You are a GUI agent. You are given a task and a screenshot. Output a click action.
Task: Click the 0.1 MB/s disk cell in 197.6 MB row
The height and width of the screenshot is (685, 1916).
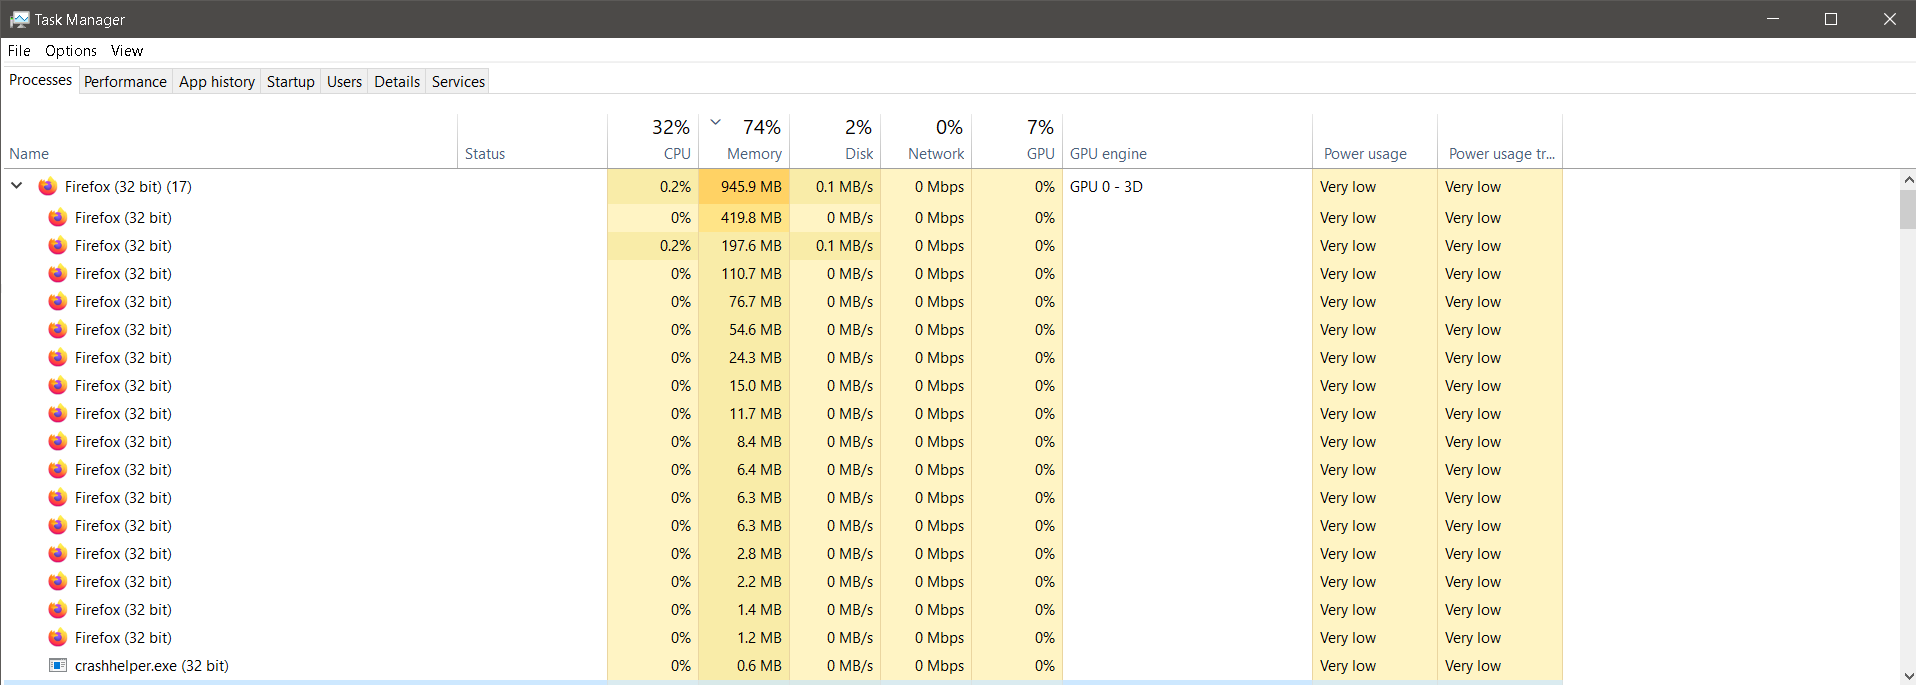click(x=835, y=245)
